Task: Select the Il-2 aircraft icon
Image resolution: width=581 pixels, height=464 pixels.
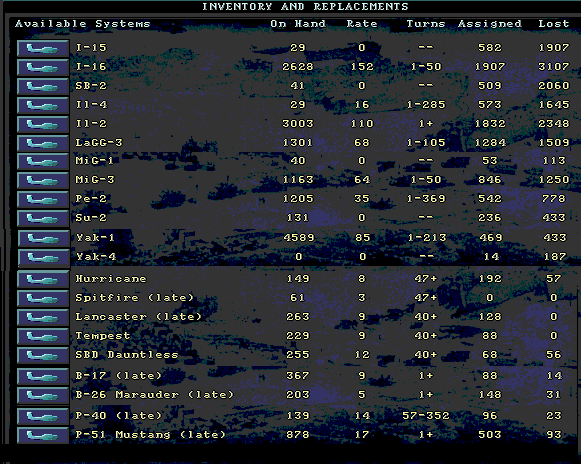Action: (43, 124)
